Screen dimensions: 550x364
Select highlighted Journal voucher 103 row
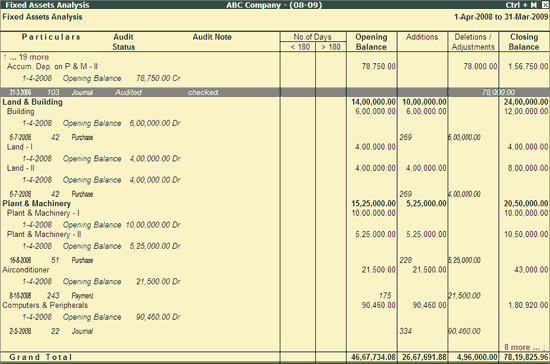point(275,92)
